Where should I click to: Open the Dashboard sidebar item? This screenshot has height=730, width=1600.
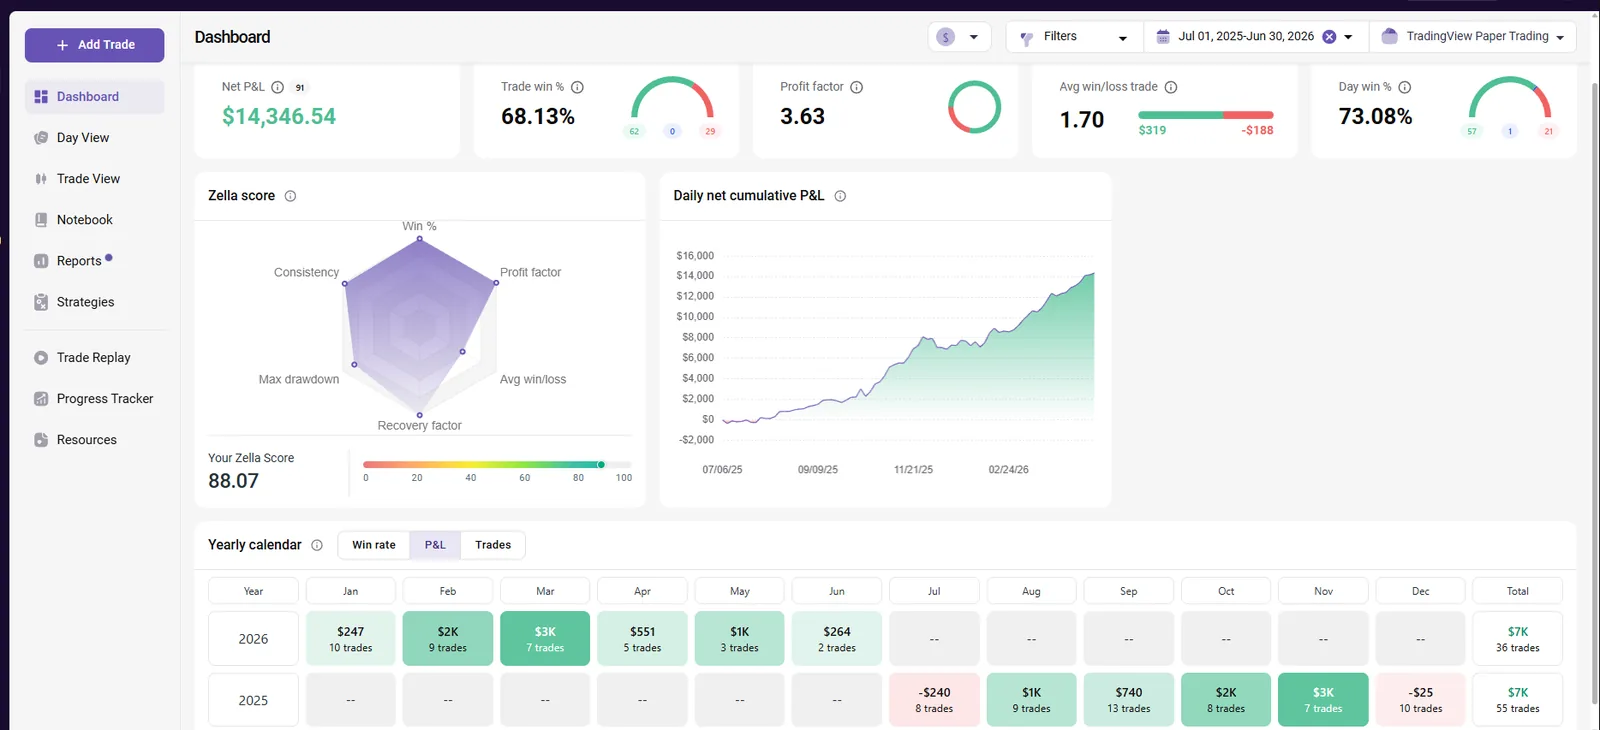click(95, 97)
